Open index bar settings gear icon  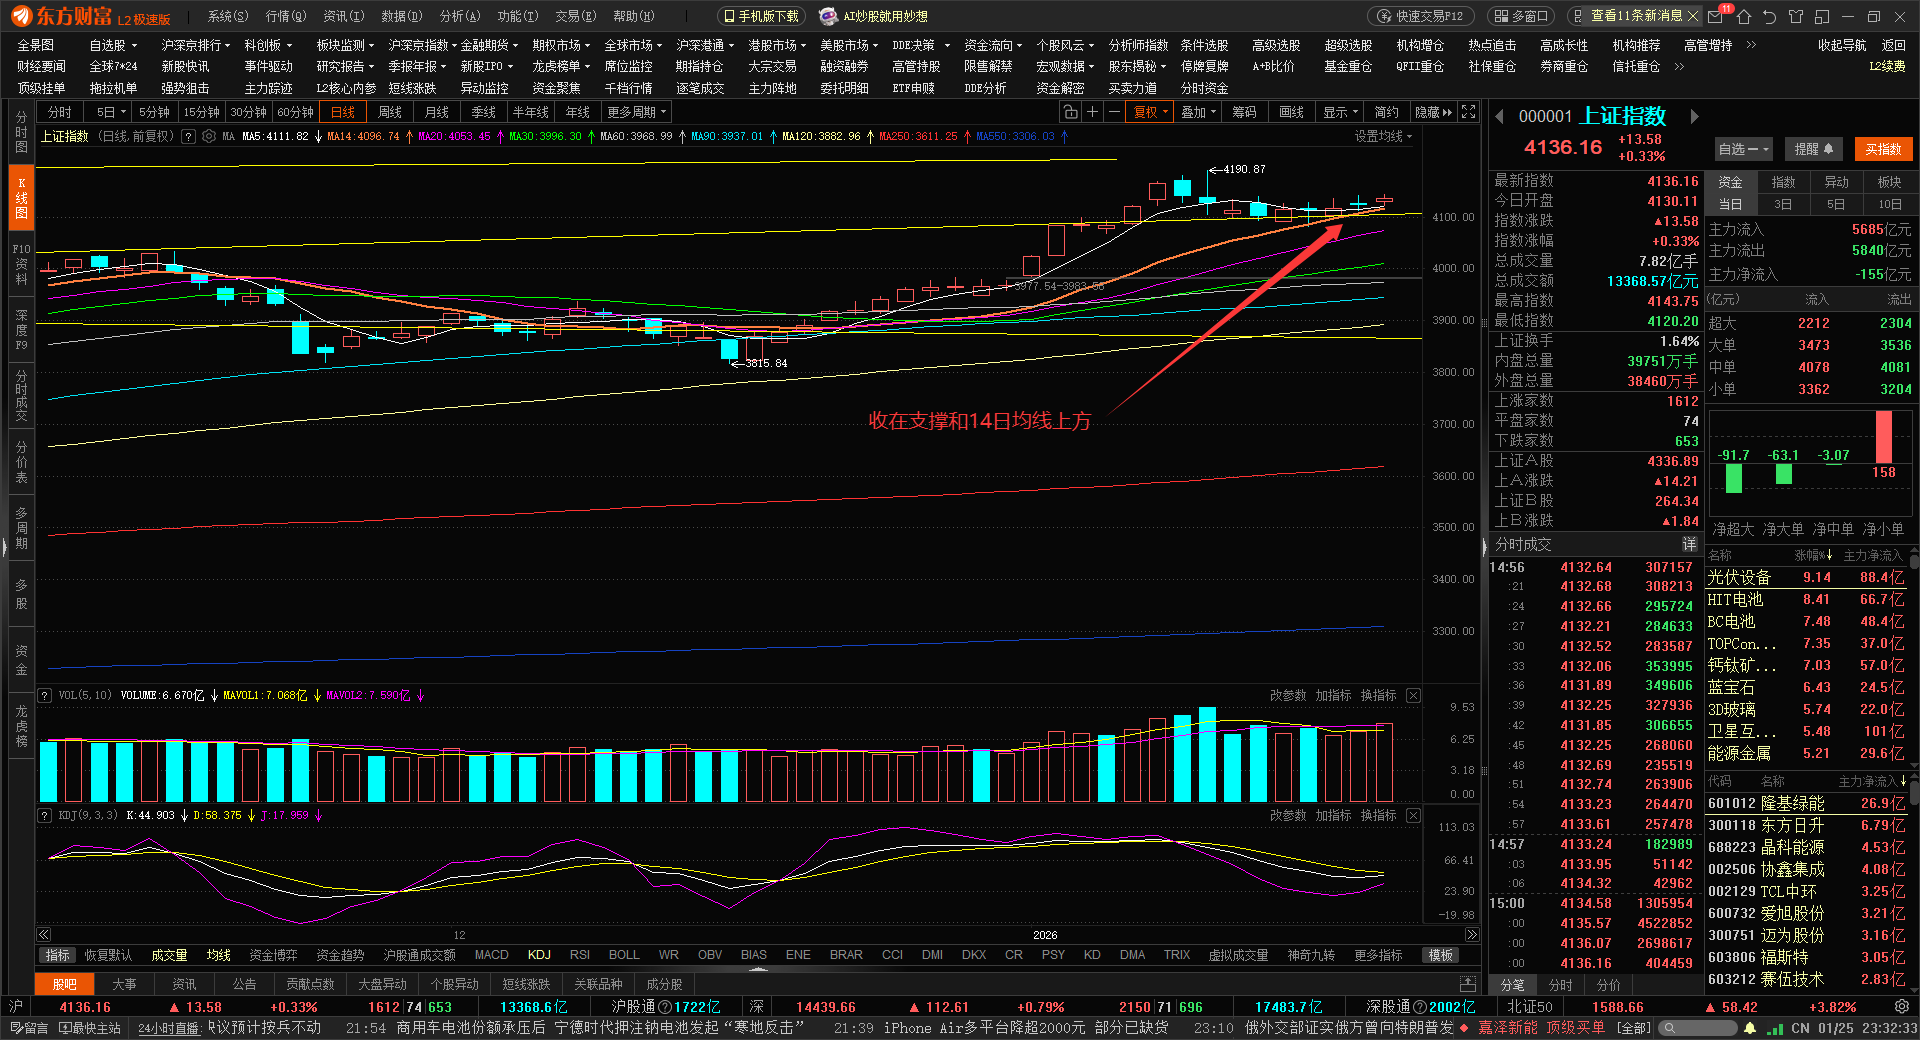1901,1007
